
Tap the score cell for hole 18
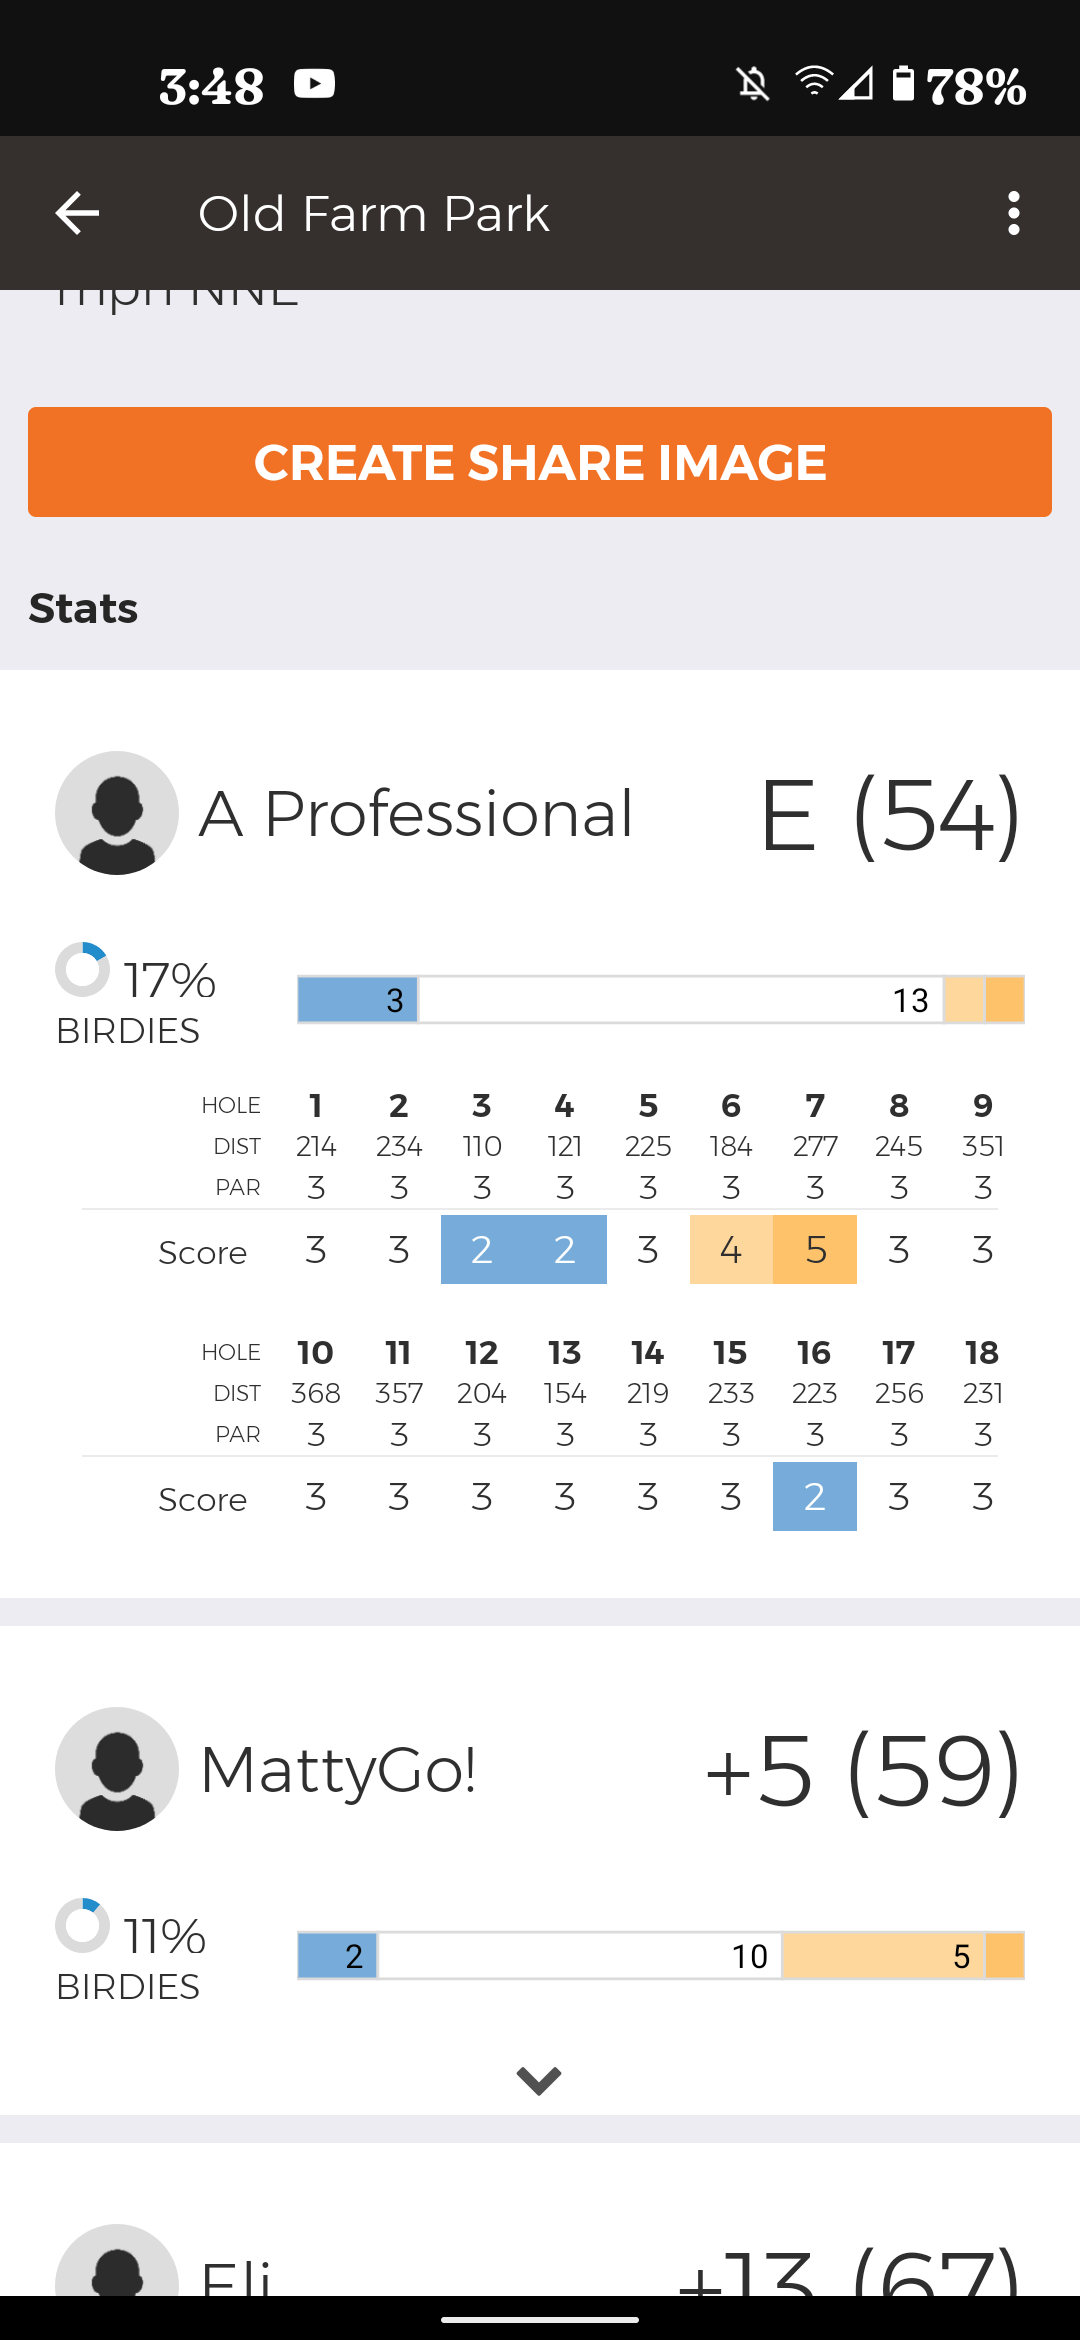(981, 1497)
